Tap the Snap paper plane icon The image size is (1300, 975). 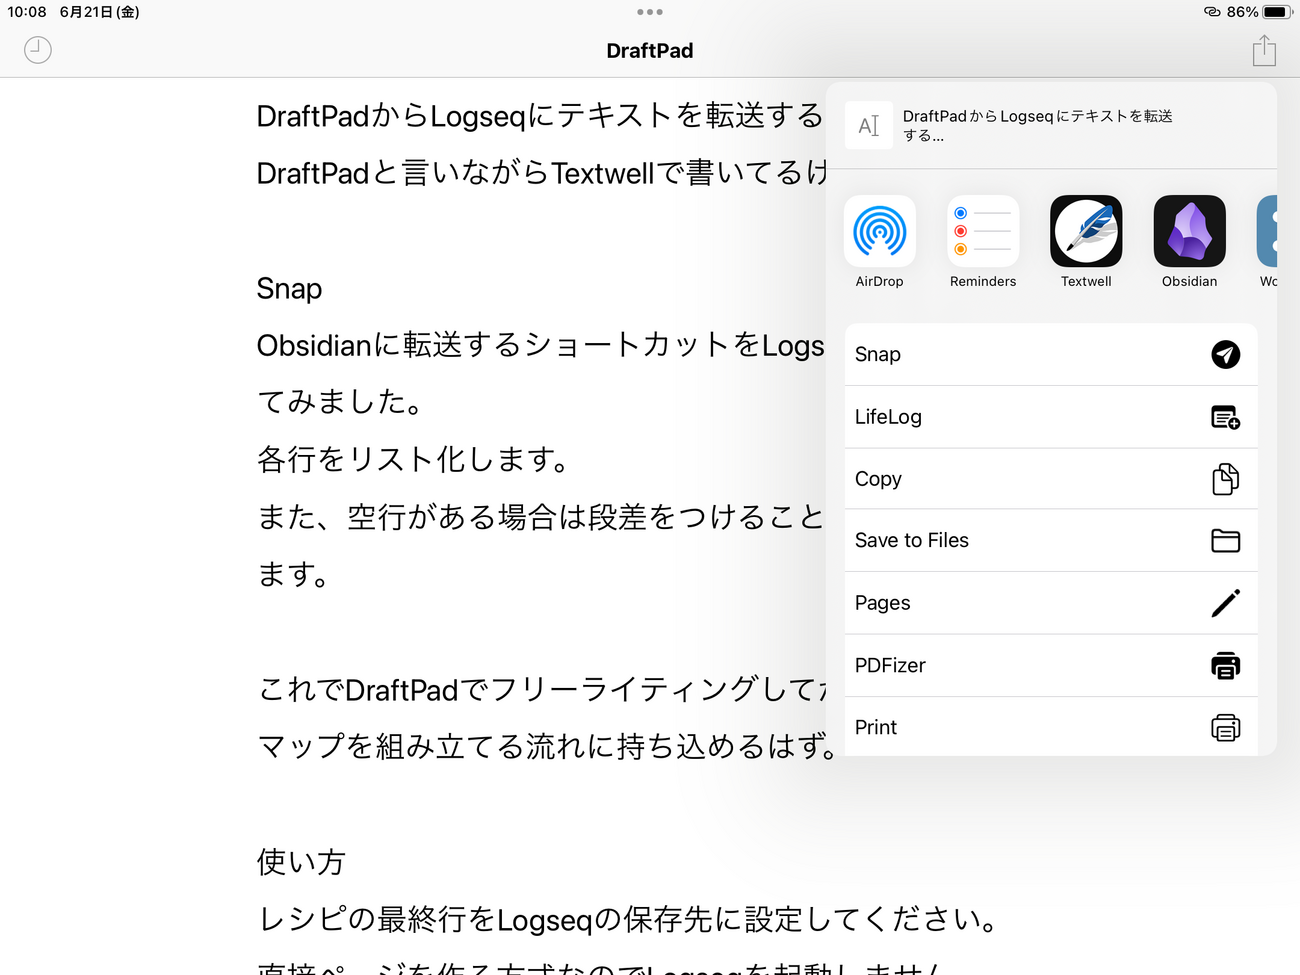point(1226,354)
